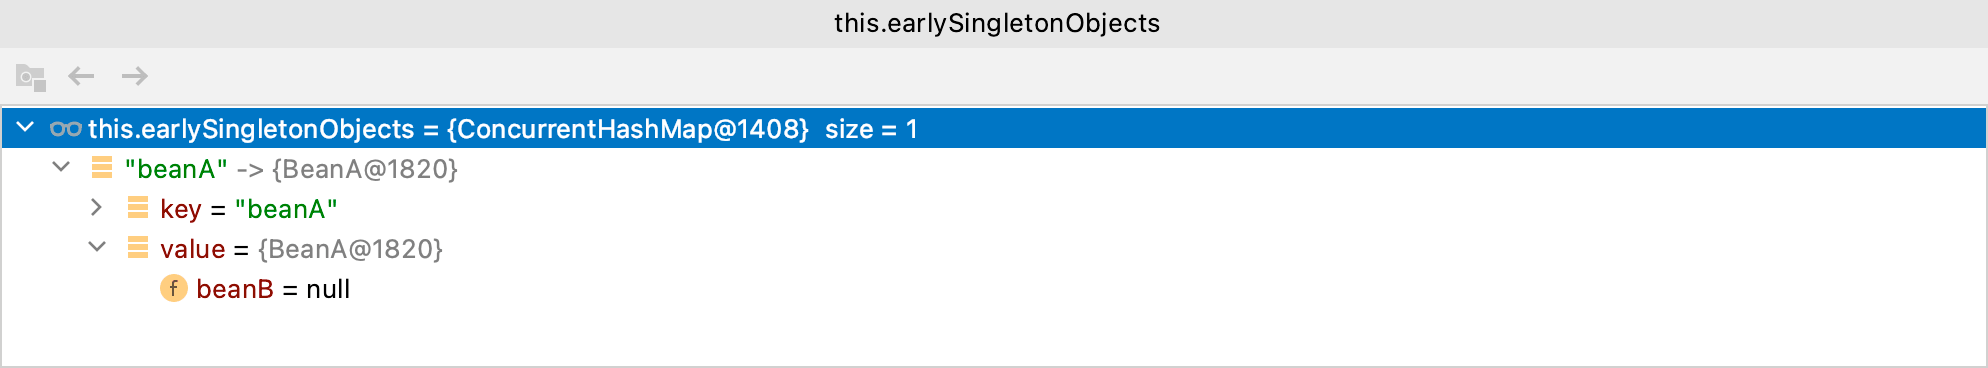
Task: Expand the key = "beanA" node
Action: tap(97, 207)
